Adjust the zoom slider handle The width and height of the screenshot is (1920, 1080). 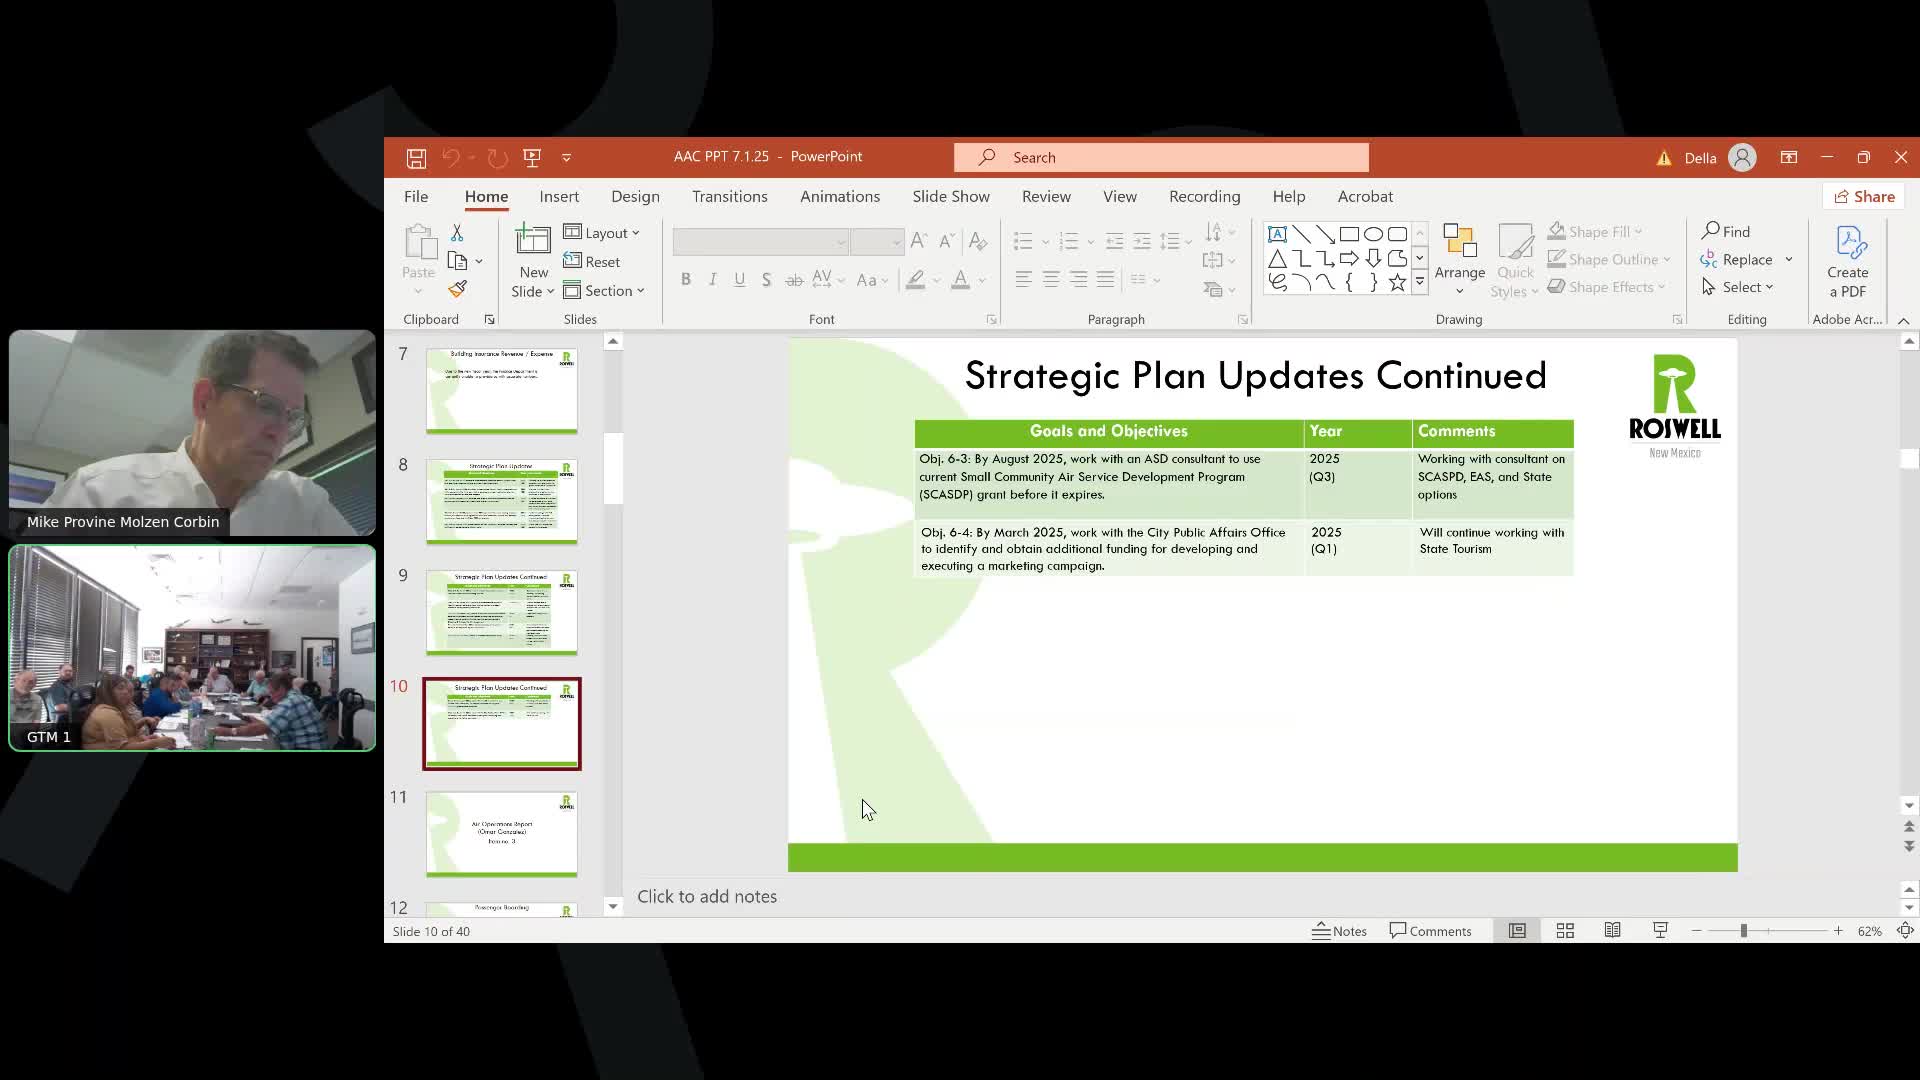(x=1743, y=931)
